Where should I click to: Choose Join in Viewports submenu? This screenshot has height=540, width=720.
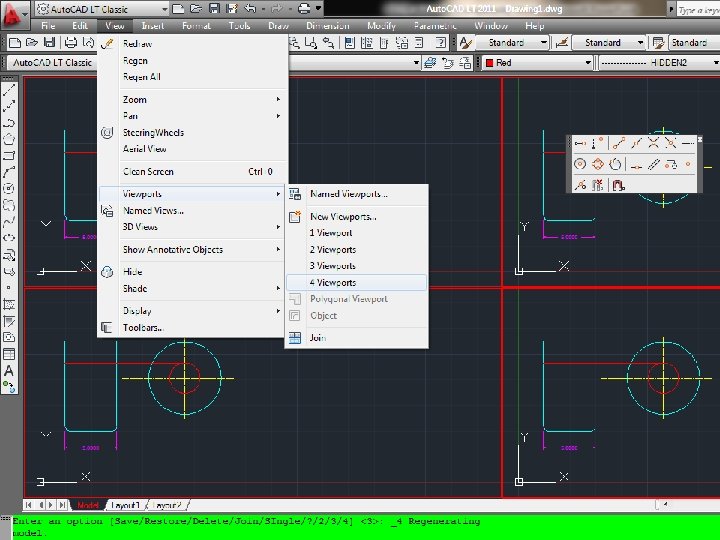[x=356, y=338]
